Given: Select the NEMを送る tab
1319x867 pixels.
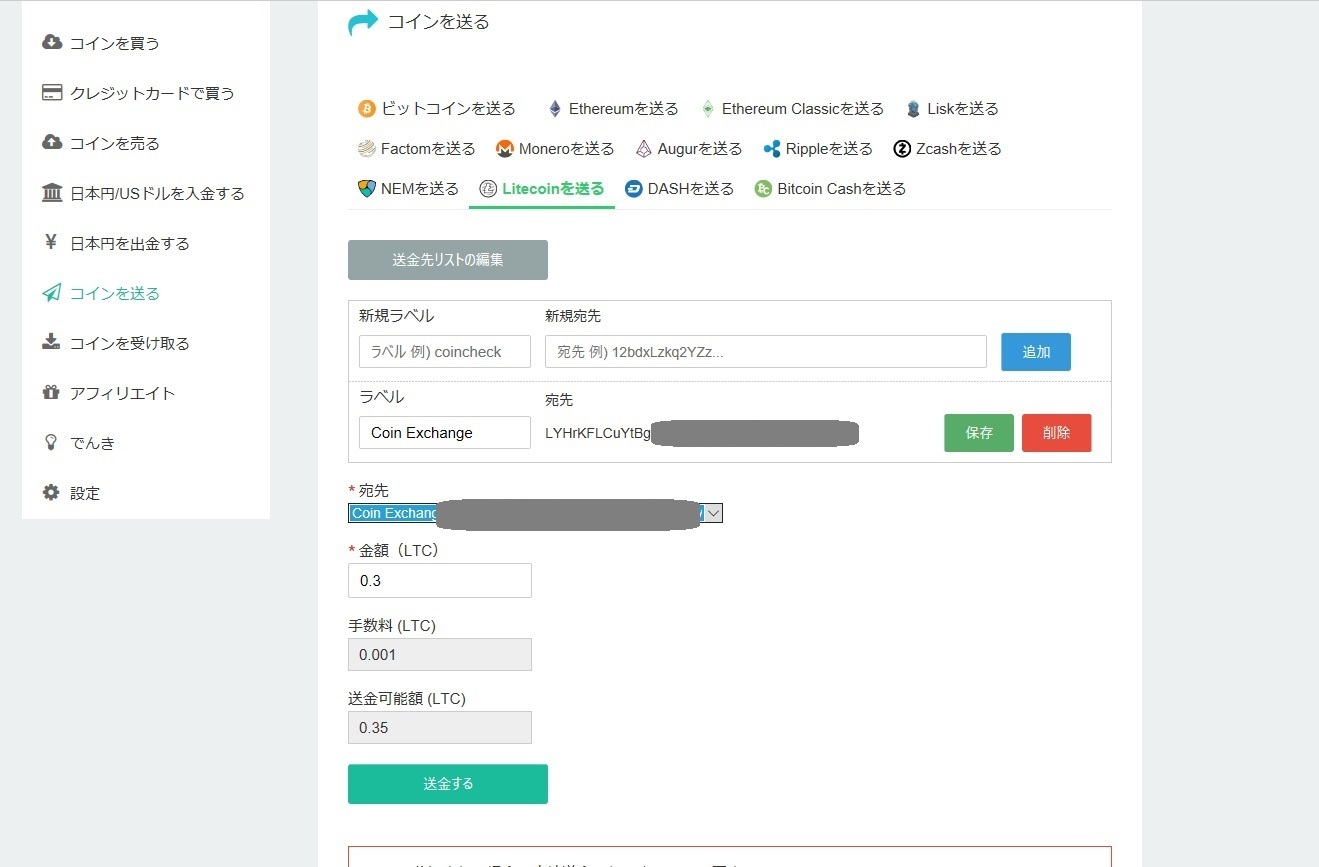Looking at the screenshot, I should [x=408, y=188].
